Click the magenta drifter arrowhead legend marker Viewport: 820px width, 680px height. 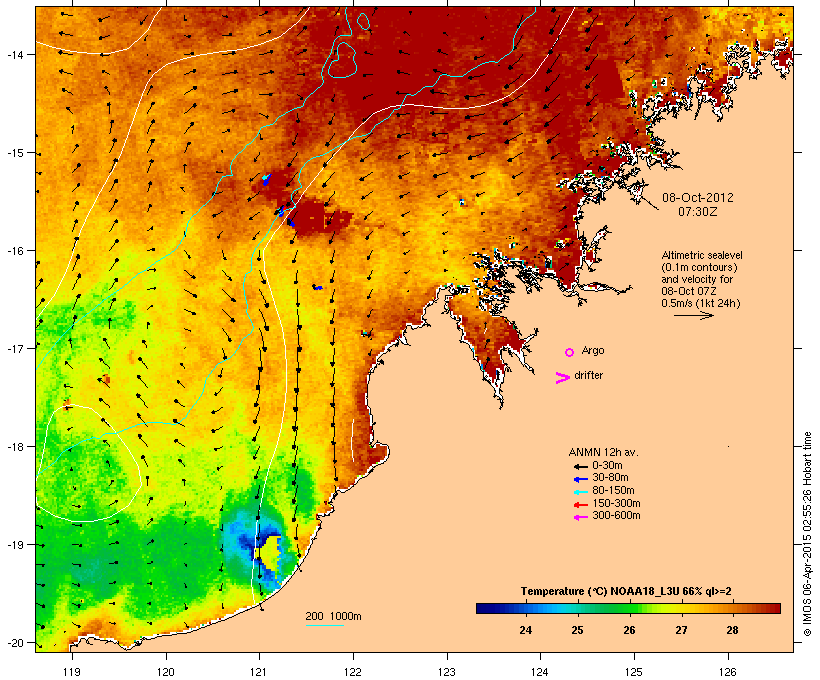tap(562, 378)
